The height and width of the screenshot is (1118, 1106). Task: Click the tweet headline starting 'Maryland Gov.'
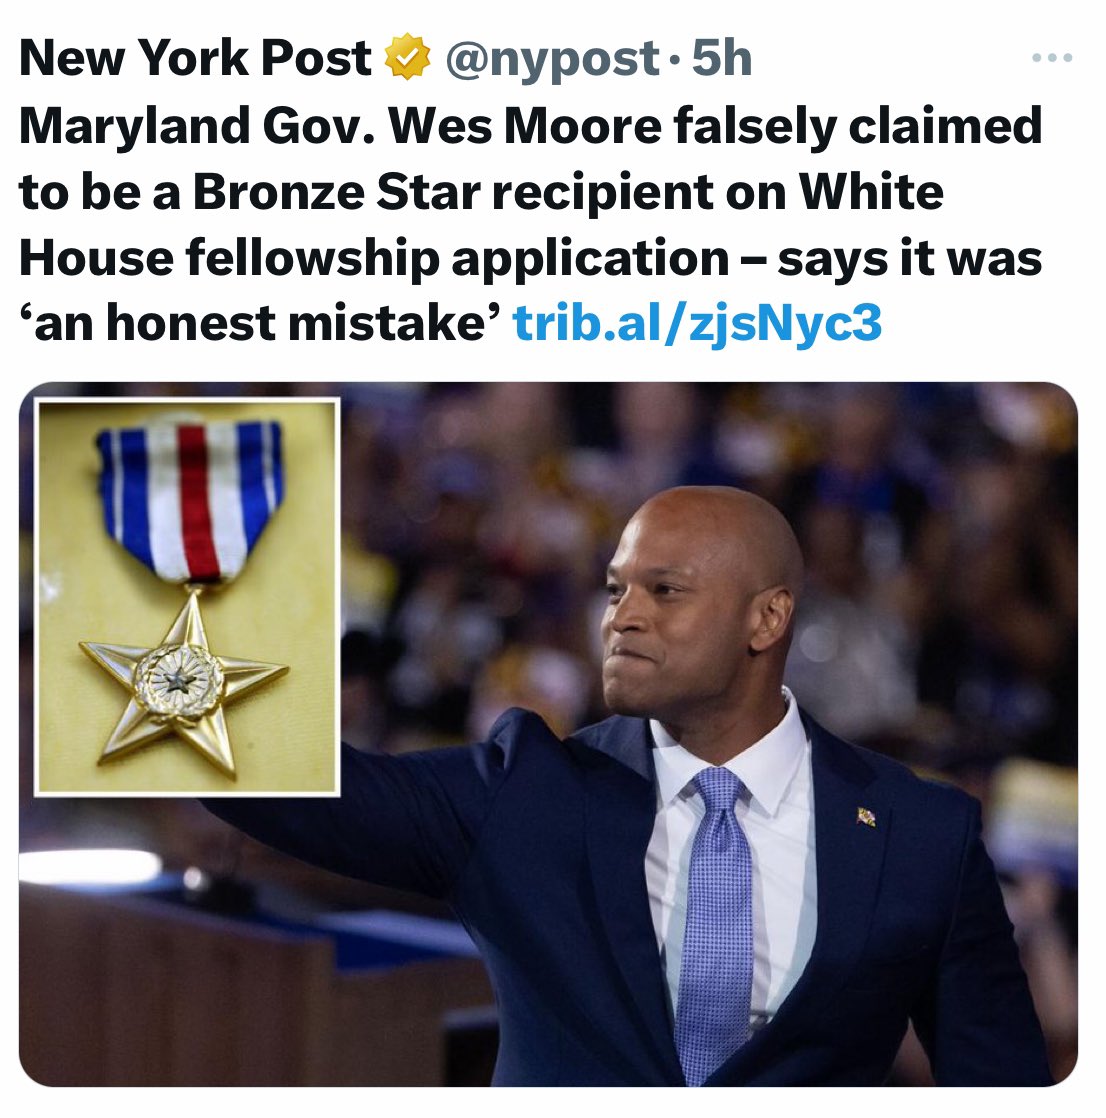[x=530, y=126]
